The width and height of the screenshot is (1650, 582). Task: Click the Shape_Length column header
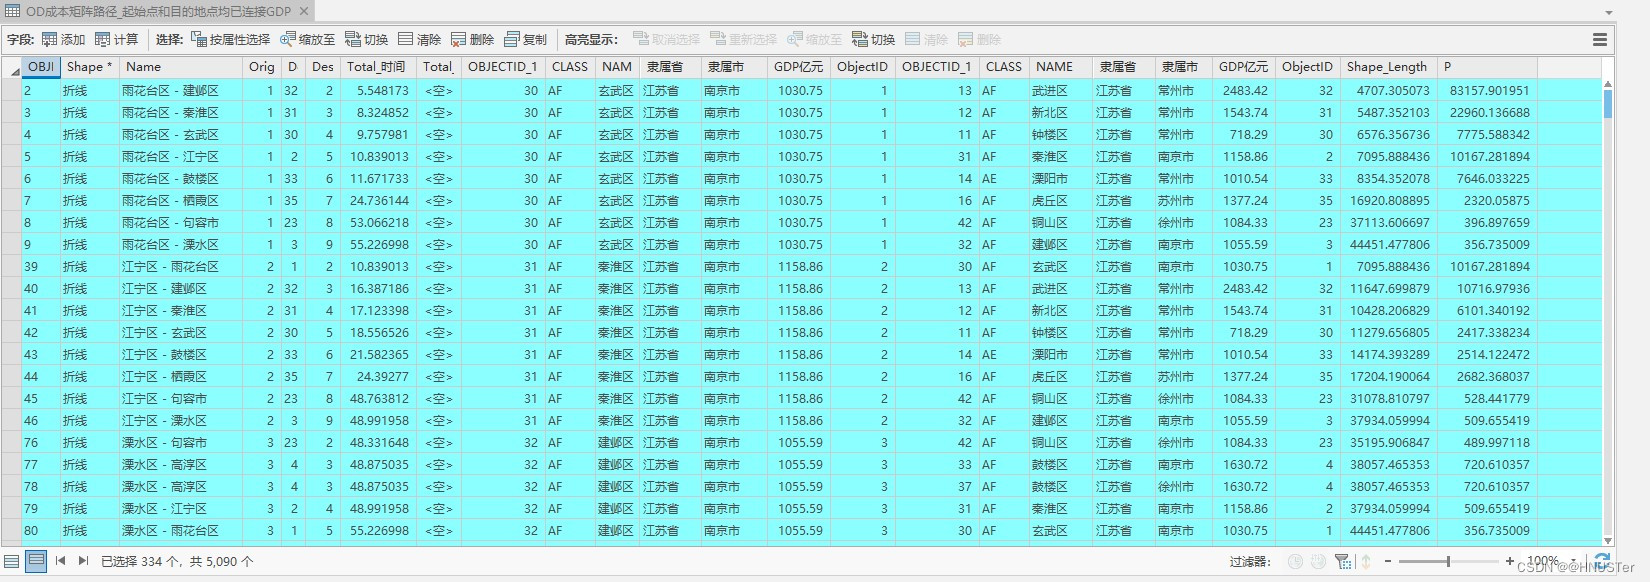tap(1387, 67)
